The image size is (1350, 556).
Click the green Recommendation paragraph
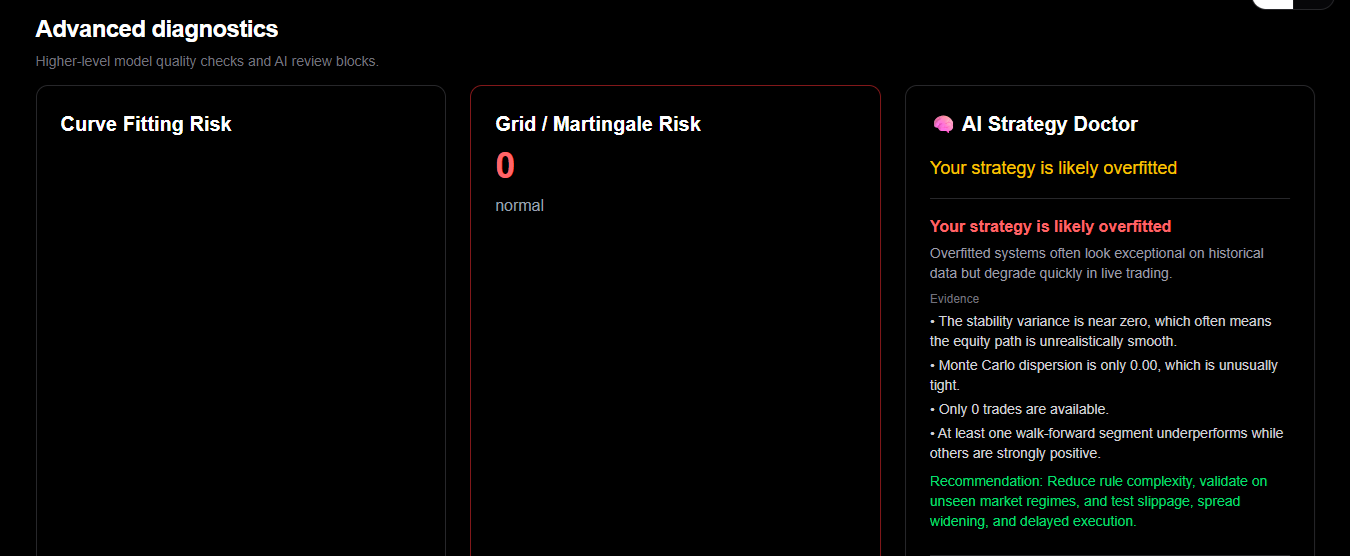click(x=1099, y=501)
